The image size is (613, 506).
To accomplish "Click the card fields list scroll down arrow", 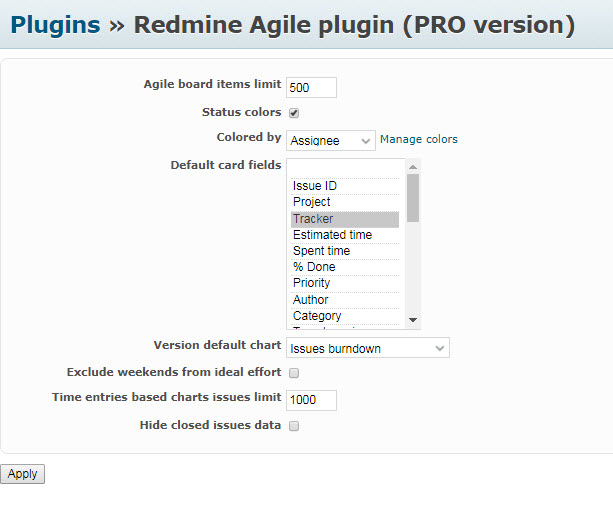I will click(x=413, y=320).
